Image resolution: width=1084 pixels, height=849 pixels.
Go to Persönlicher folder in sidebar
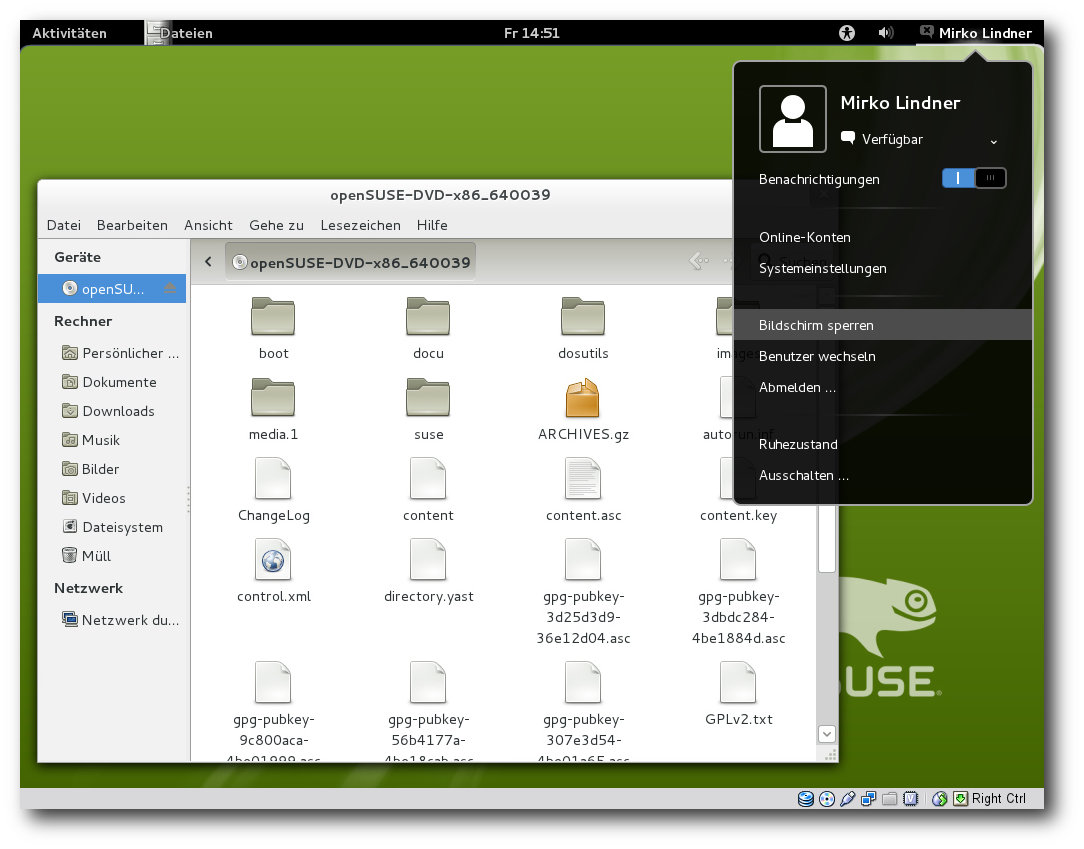click(x=120, y=353)
